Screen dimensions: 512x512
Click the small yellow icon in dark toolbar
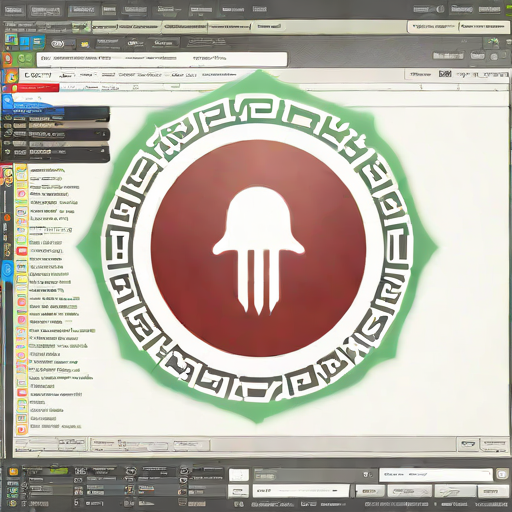tap(85, 44)
